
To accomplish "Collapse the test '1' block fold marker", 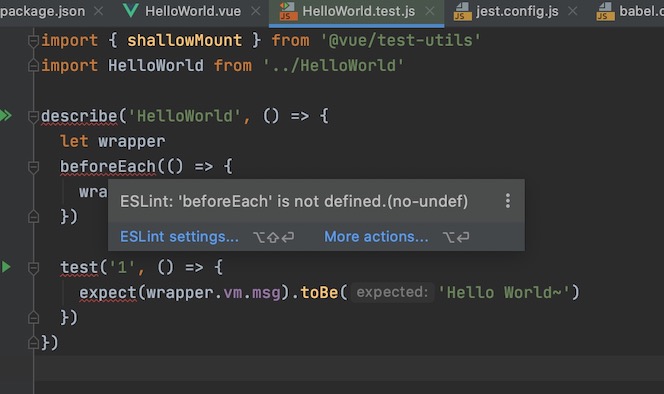I will (33, 268).
